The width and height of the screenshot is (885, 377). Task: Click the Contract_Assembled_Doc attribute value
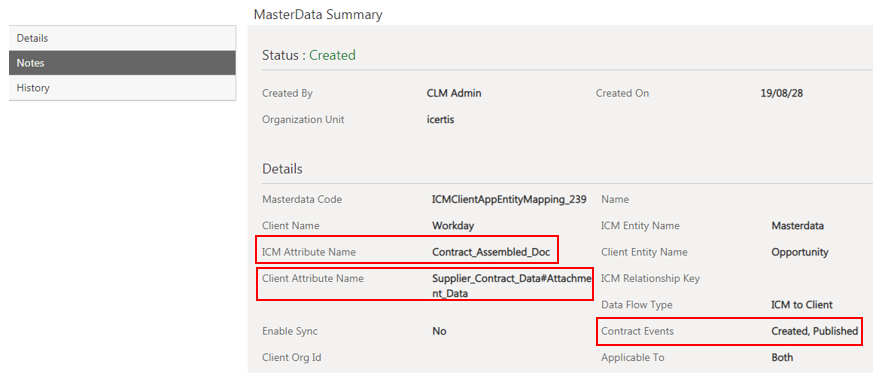coord(490,252)
